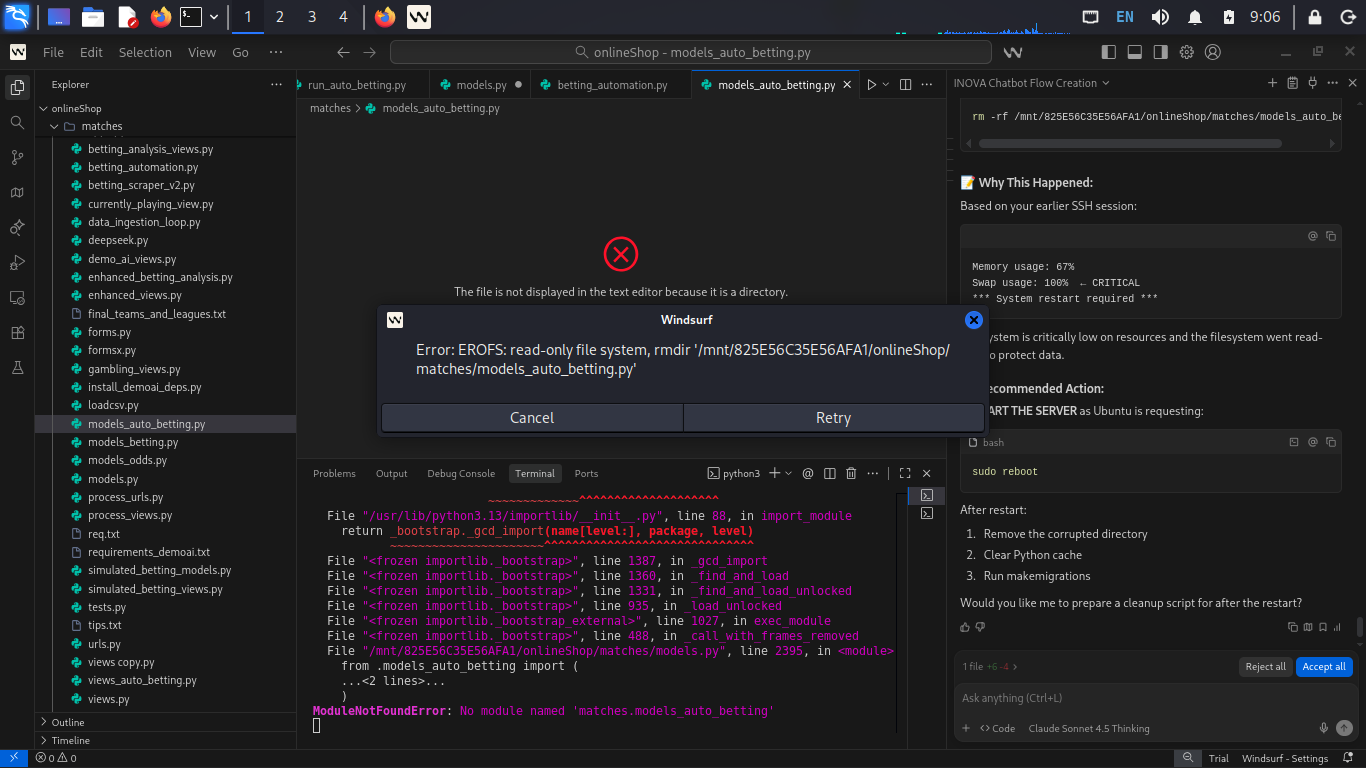1366x768 pixels.
Task: Open the Selection menu
Action: point(145,52)
